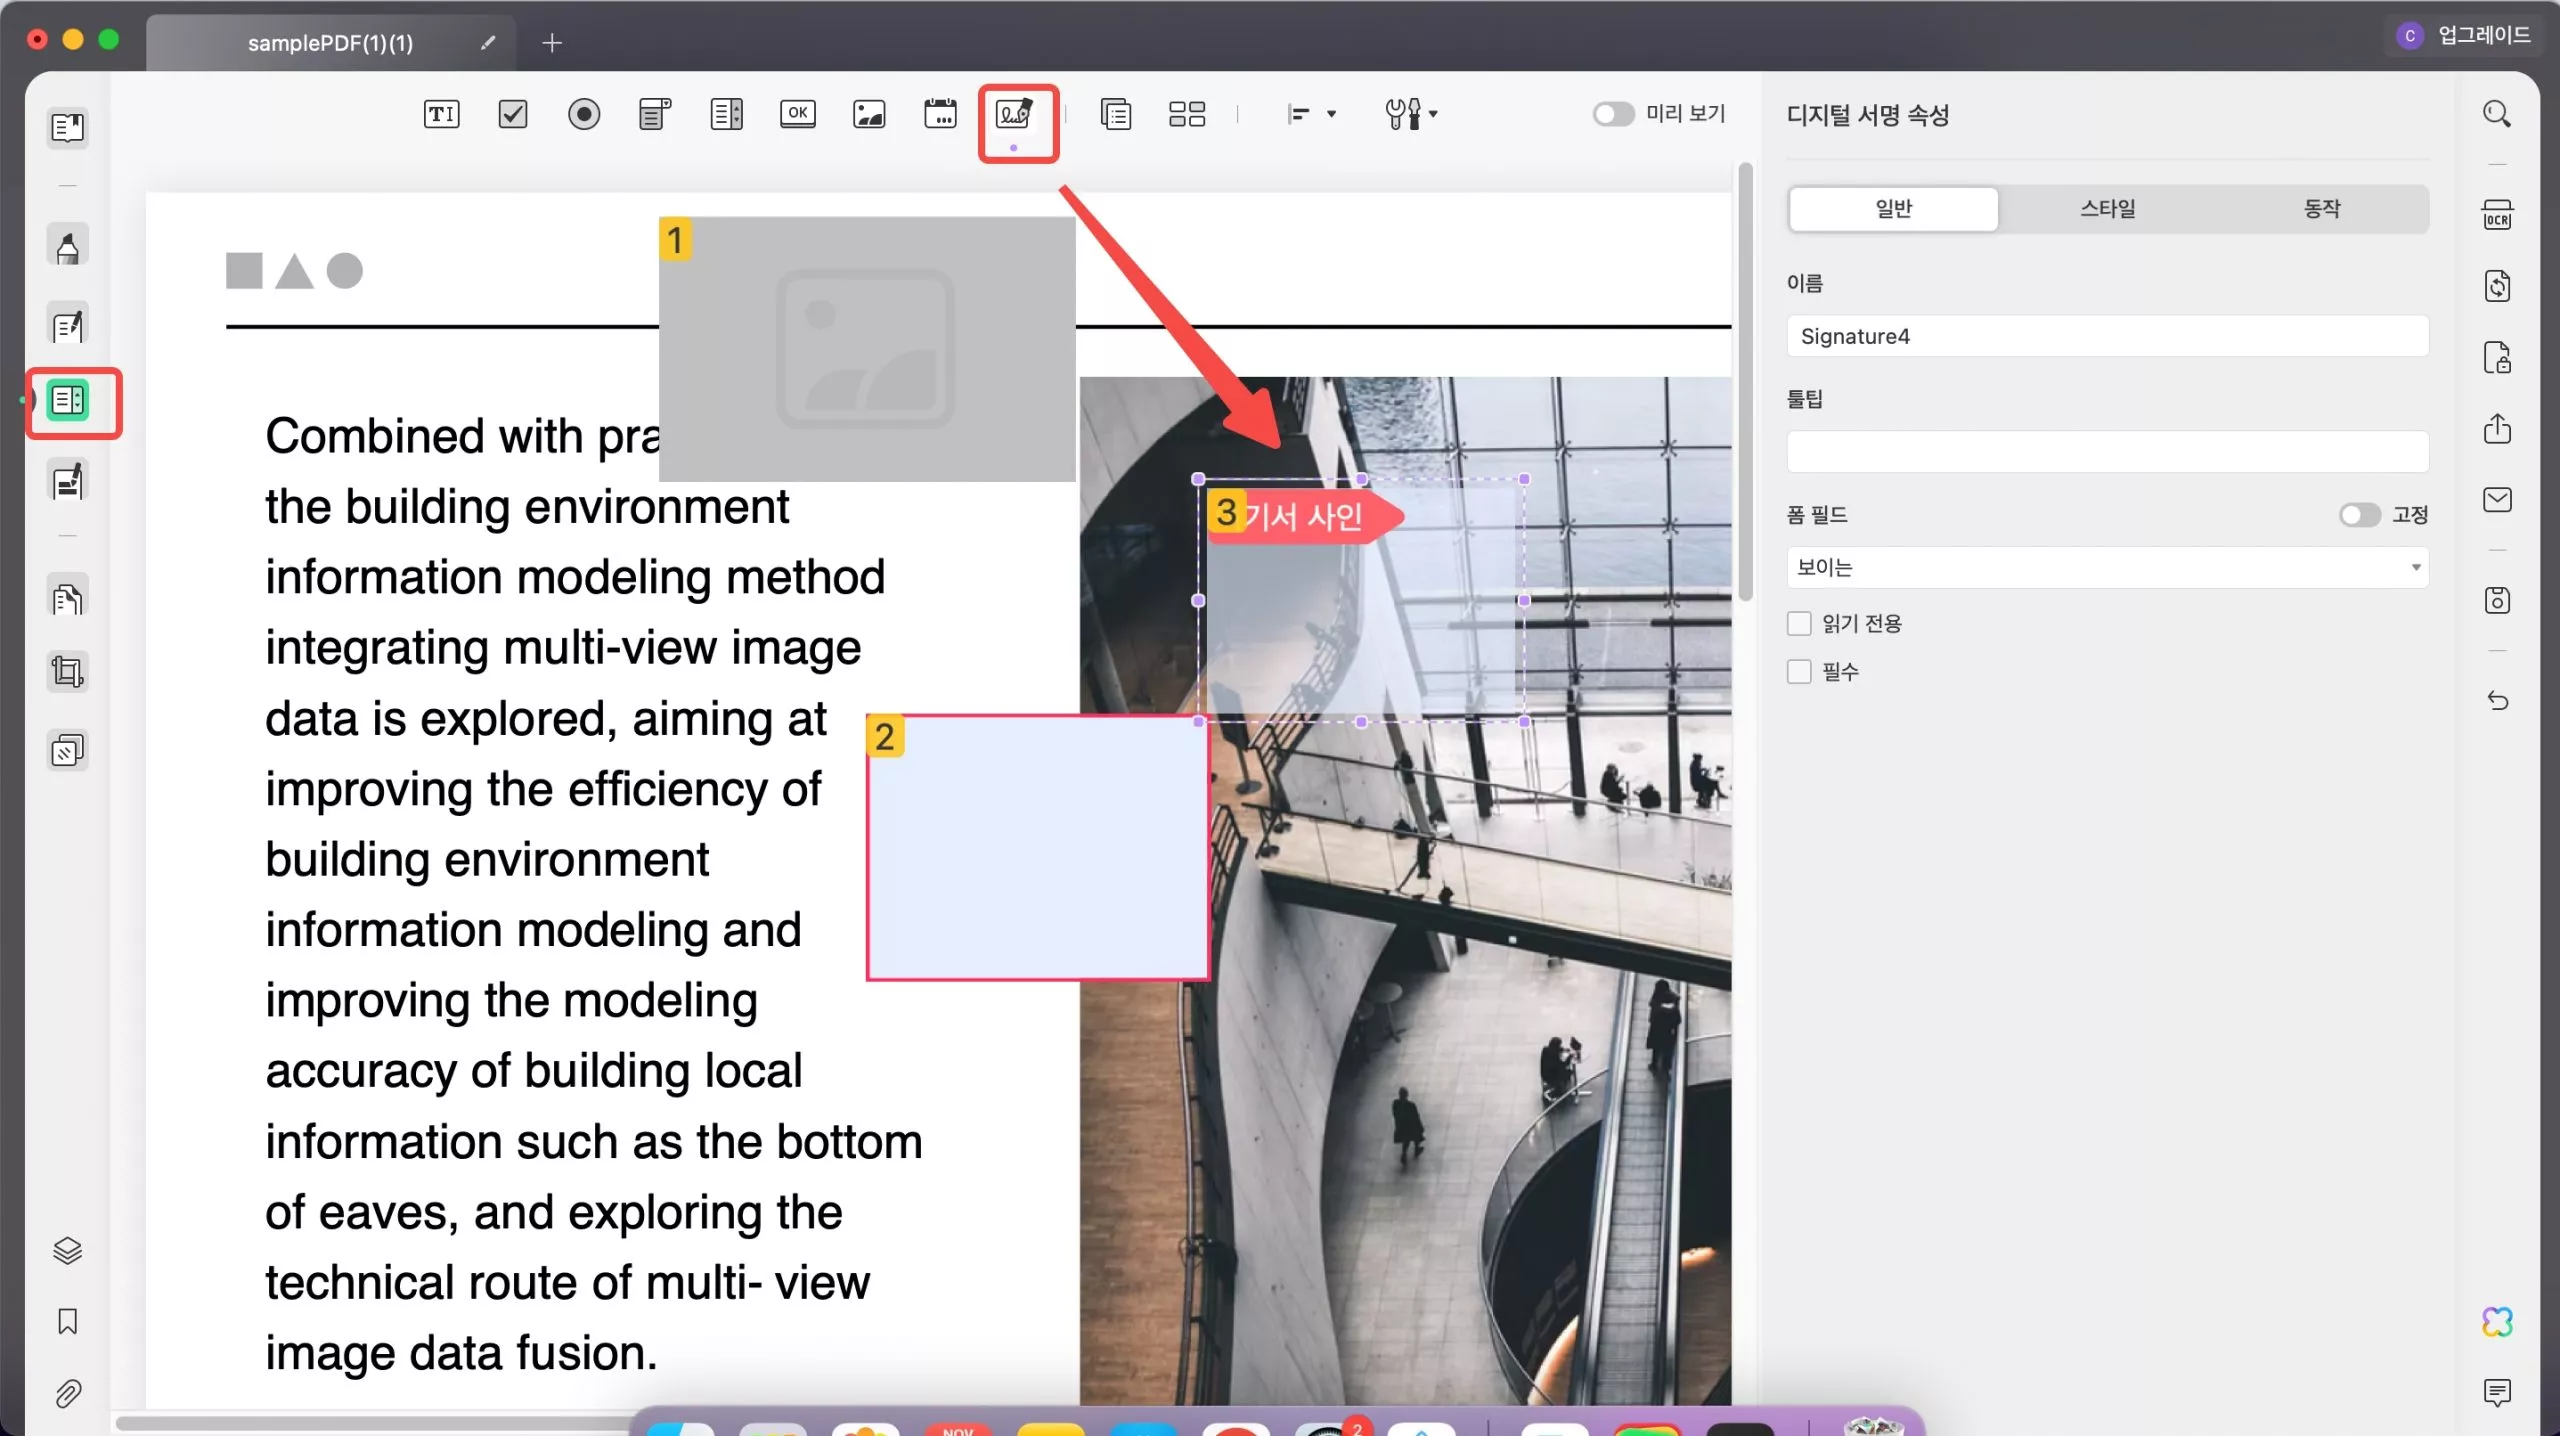The image size is (2560, 1436).
Task: Open Reader mode in left sidebar
Action: (68, 128)
